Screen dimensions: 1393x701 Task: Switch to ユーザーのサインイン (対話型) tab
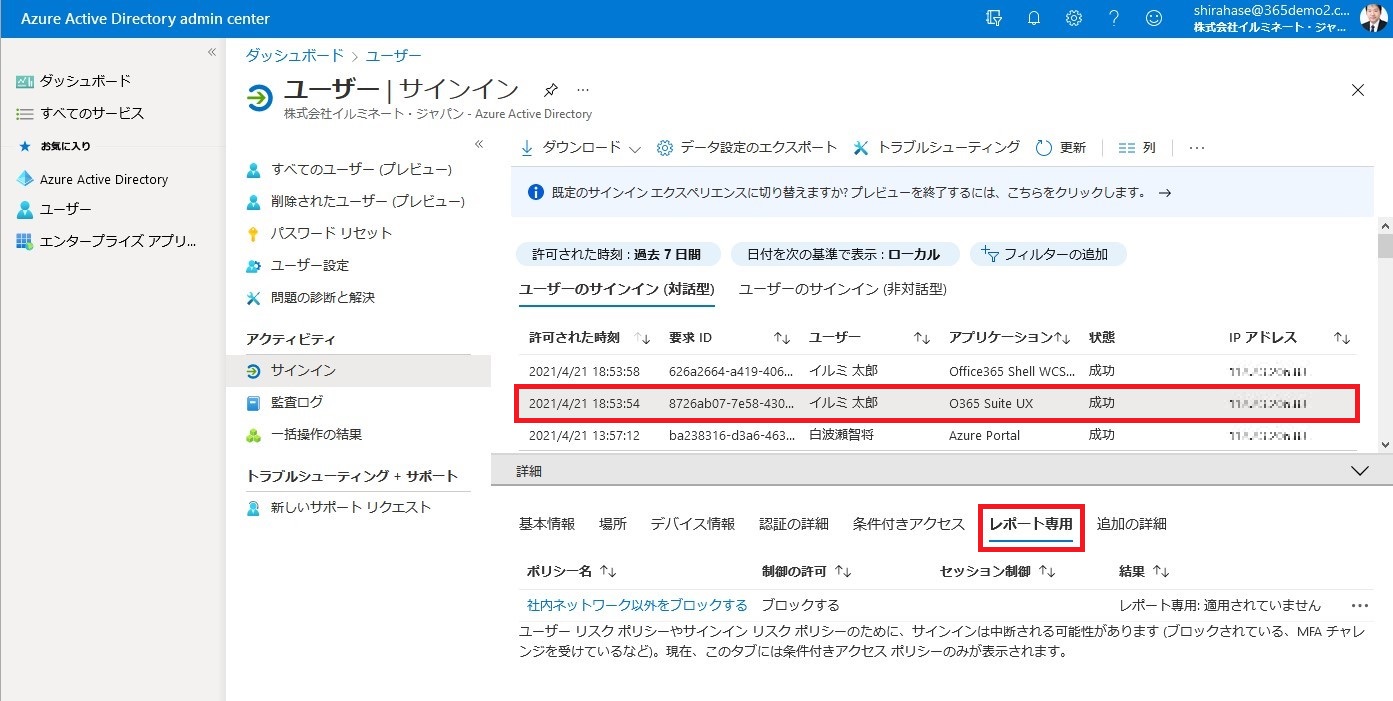click(617, 289)
